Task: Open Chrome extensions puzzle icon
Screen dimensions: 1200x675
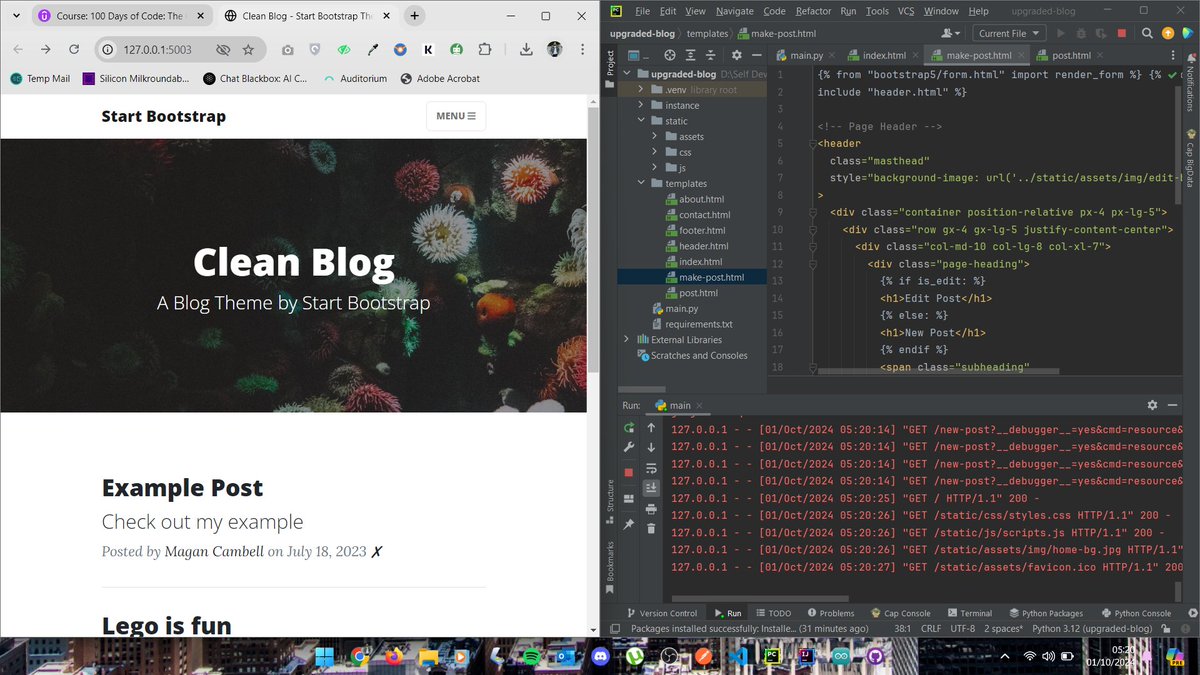Action: pos(485,49)
